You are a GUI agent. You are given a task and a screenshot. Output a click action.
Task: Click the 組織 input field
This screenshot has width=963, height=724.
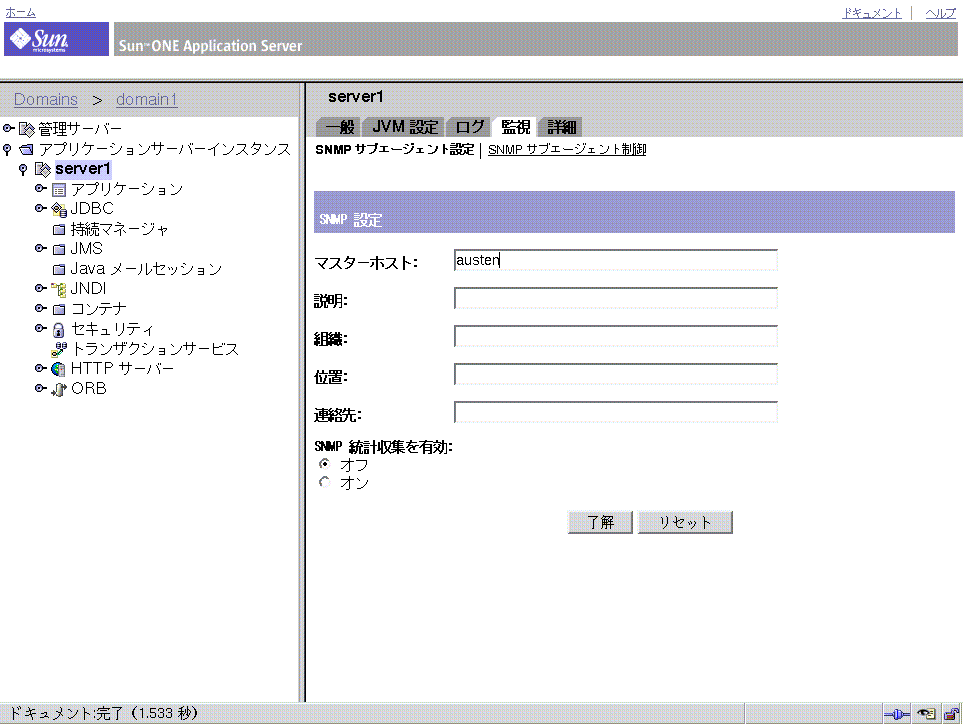(x=615, y=337)
